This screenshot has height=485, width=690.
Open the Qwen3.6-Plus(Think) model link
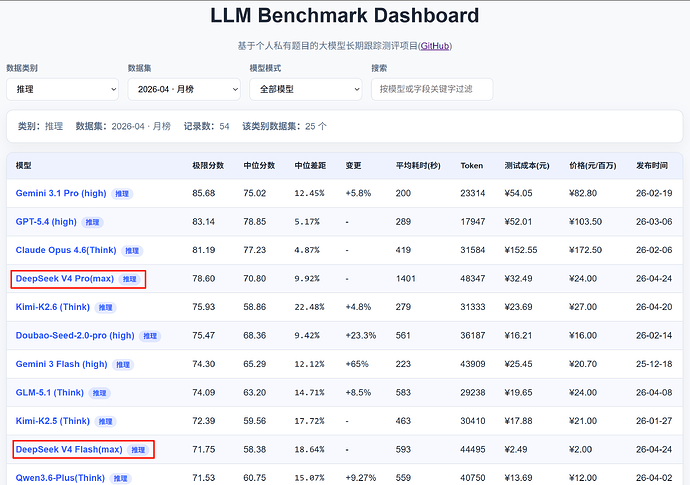pos(60,478)
